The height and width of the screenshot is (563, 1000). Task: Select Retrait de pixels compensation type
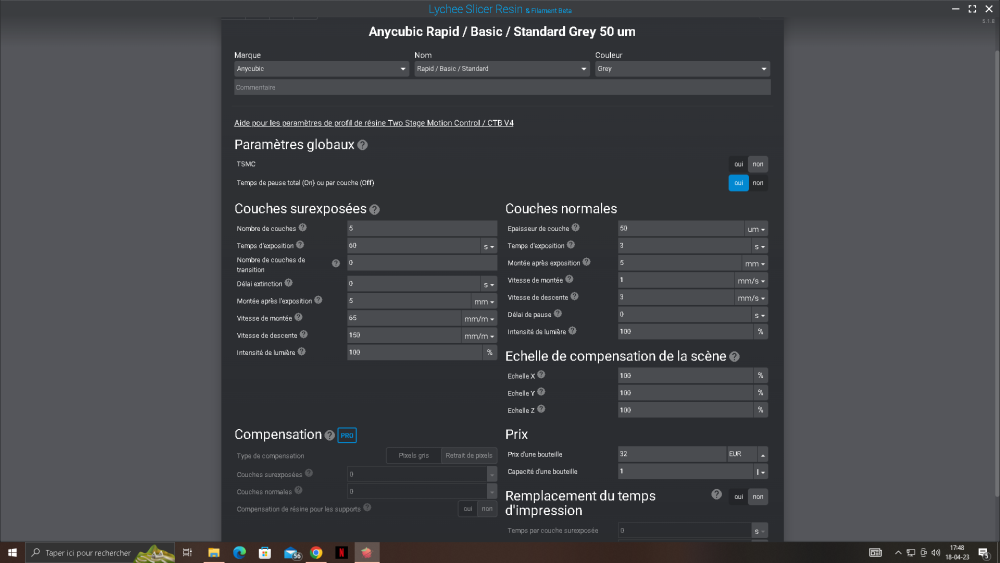[x=469, y=456]
